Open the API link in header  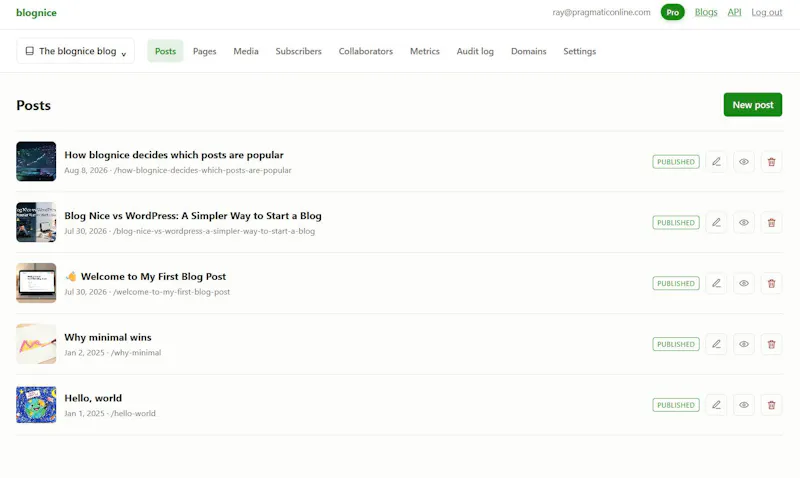pos(734,12)
